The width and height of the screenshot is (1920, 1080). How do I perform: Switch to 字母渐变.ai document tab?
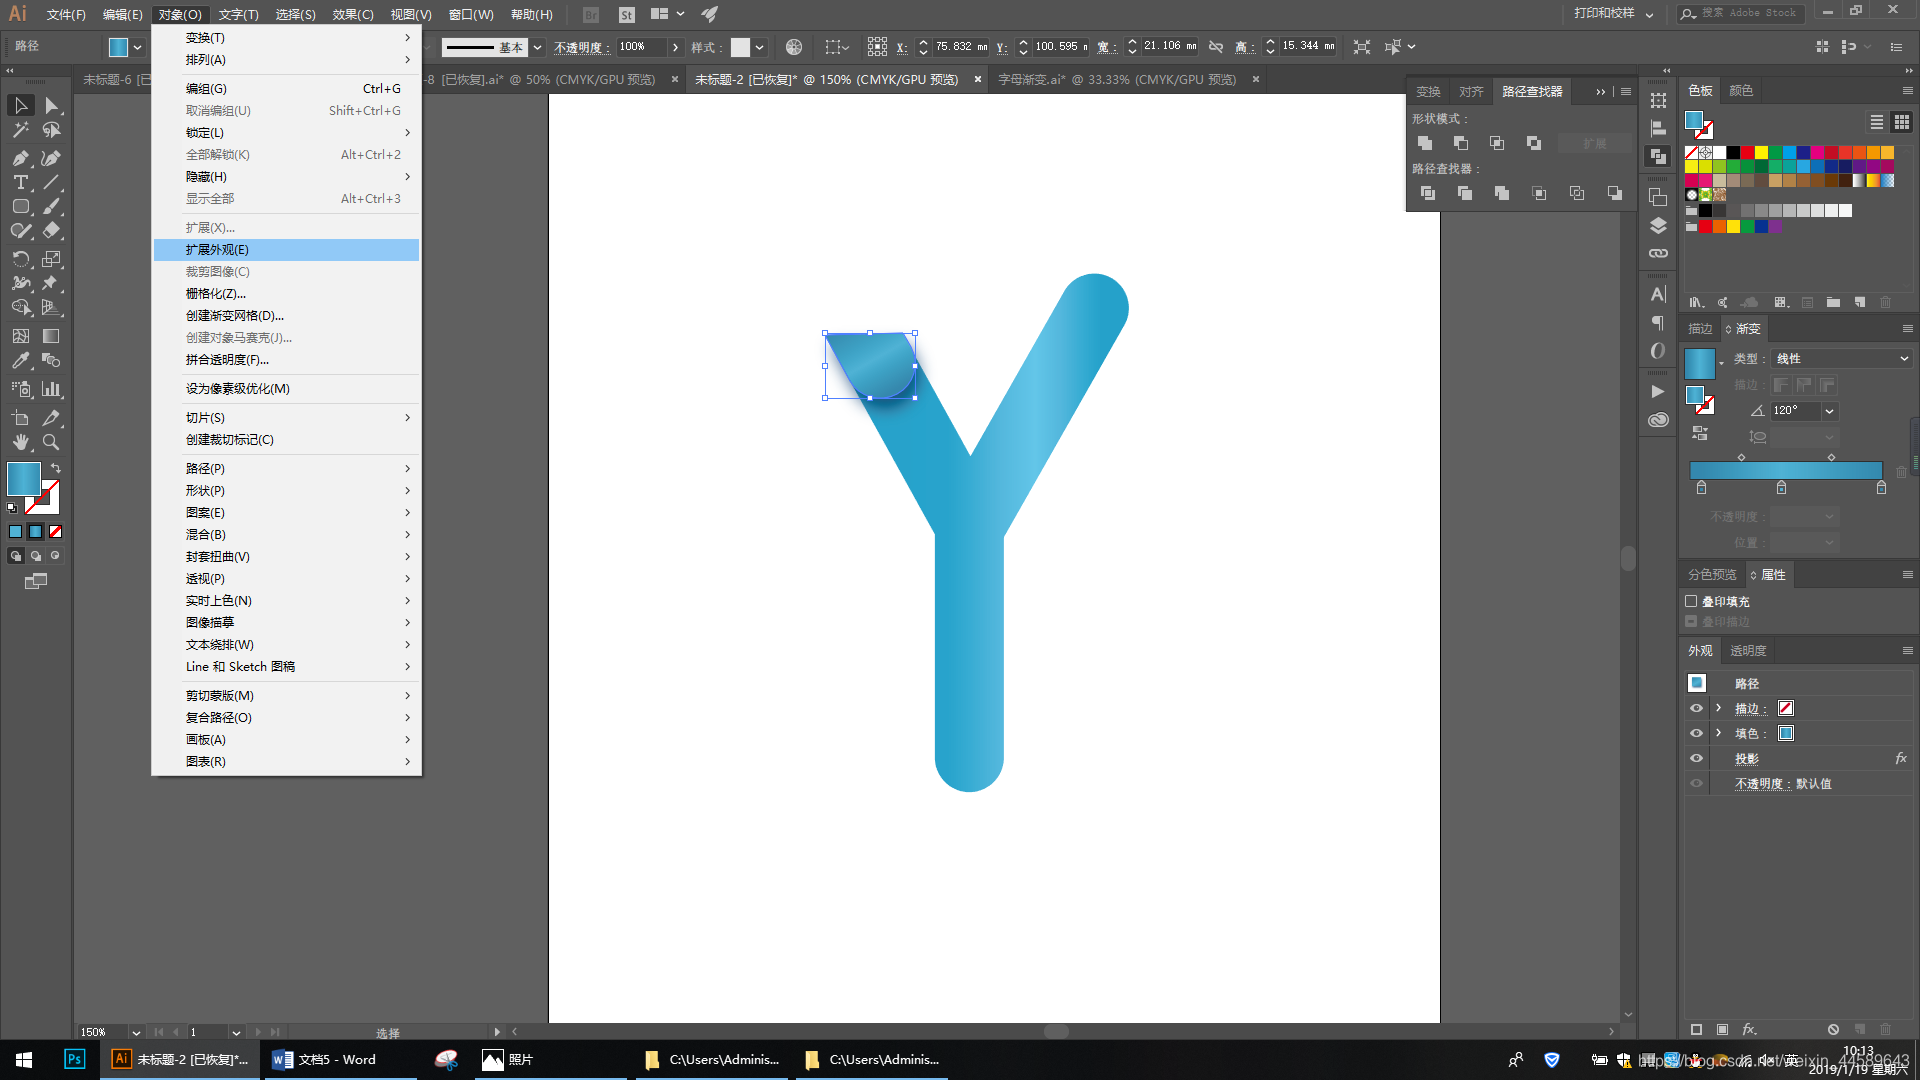click(x=1116, y=79)
